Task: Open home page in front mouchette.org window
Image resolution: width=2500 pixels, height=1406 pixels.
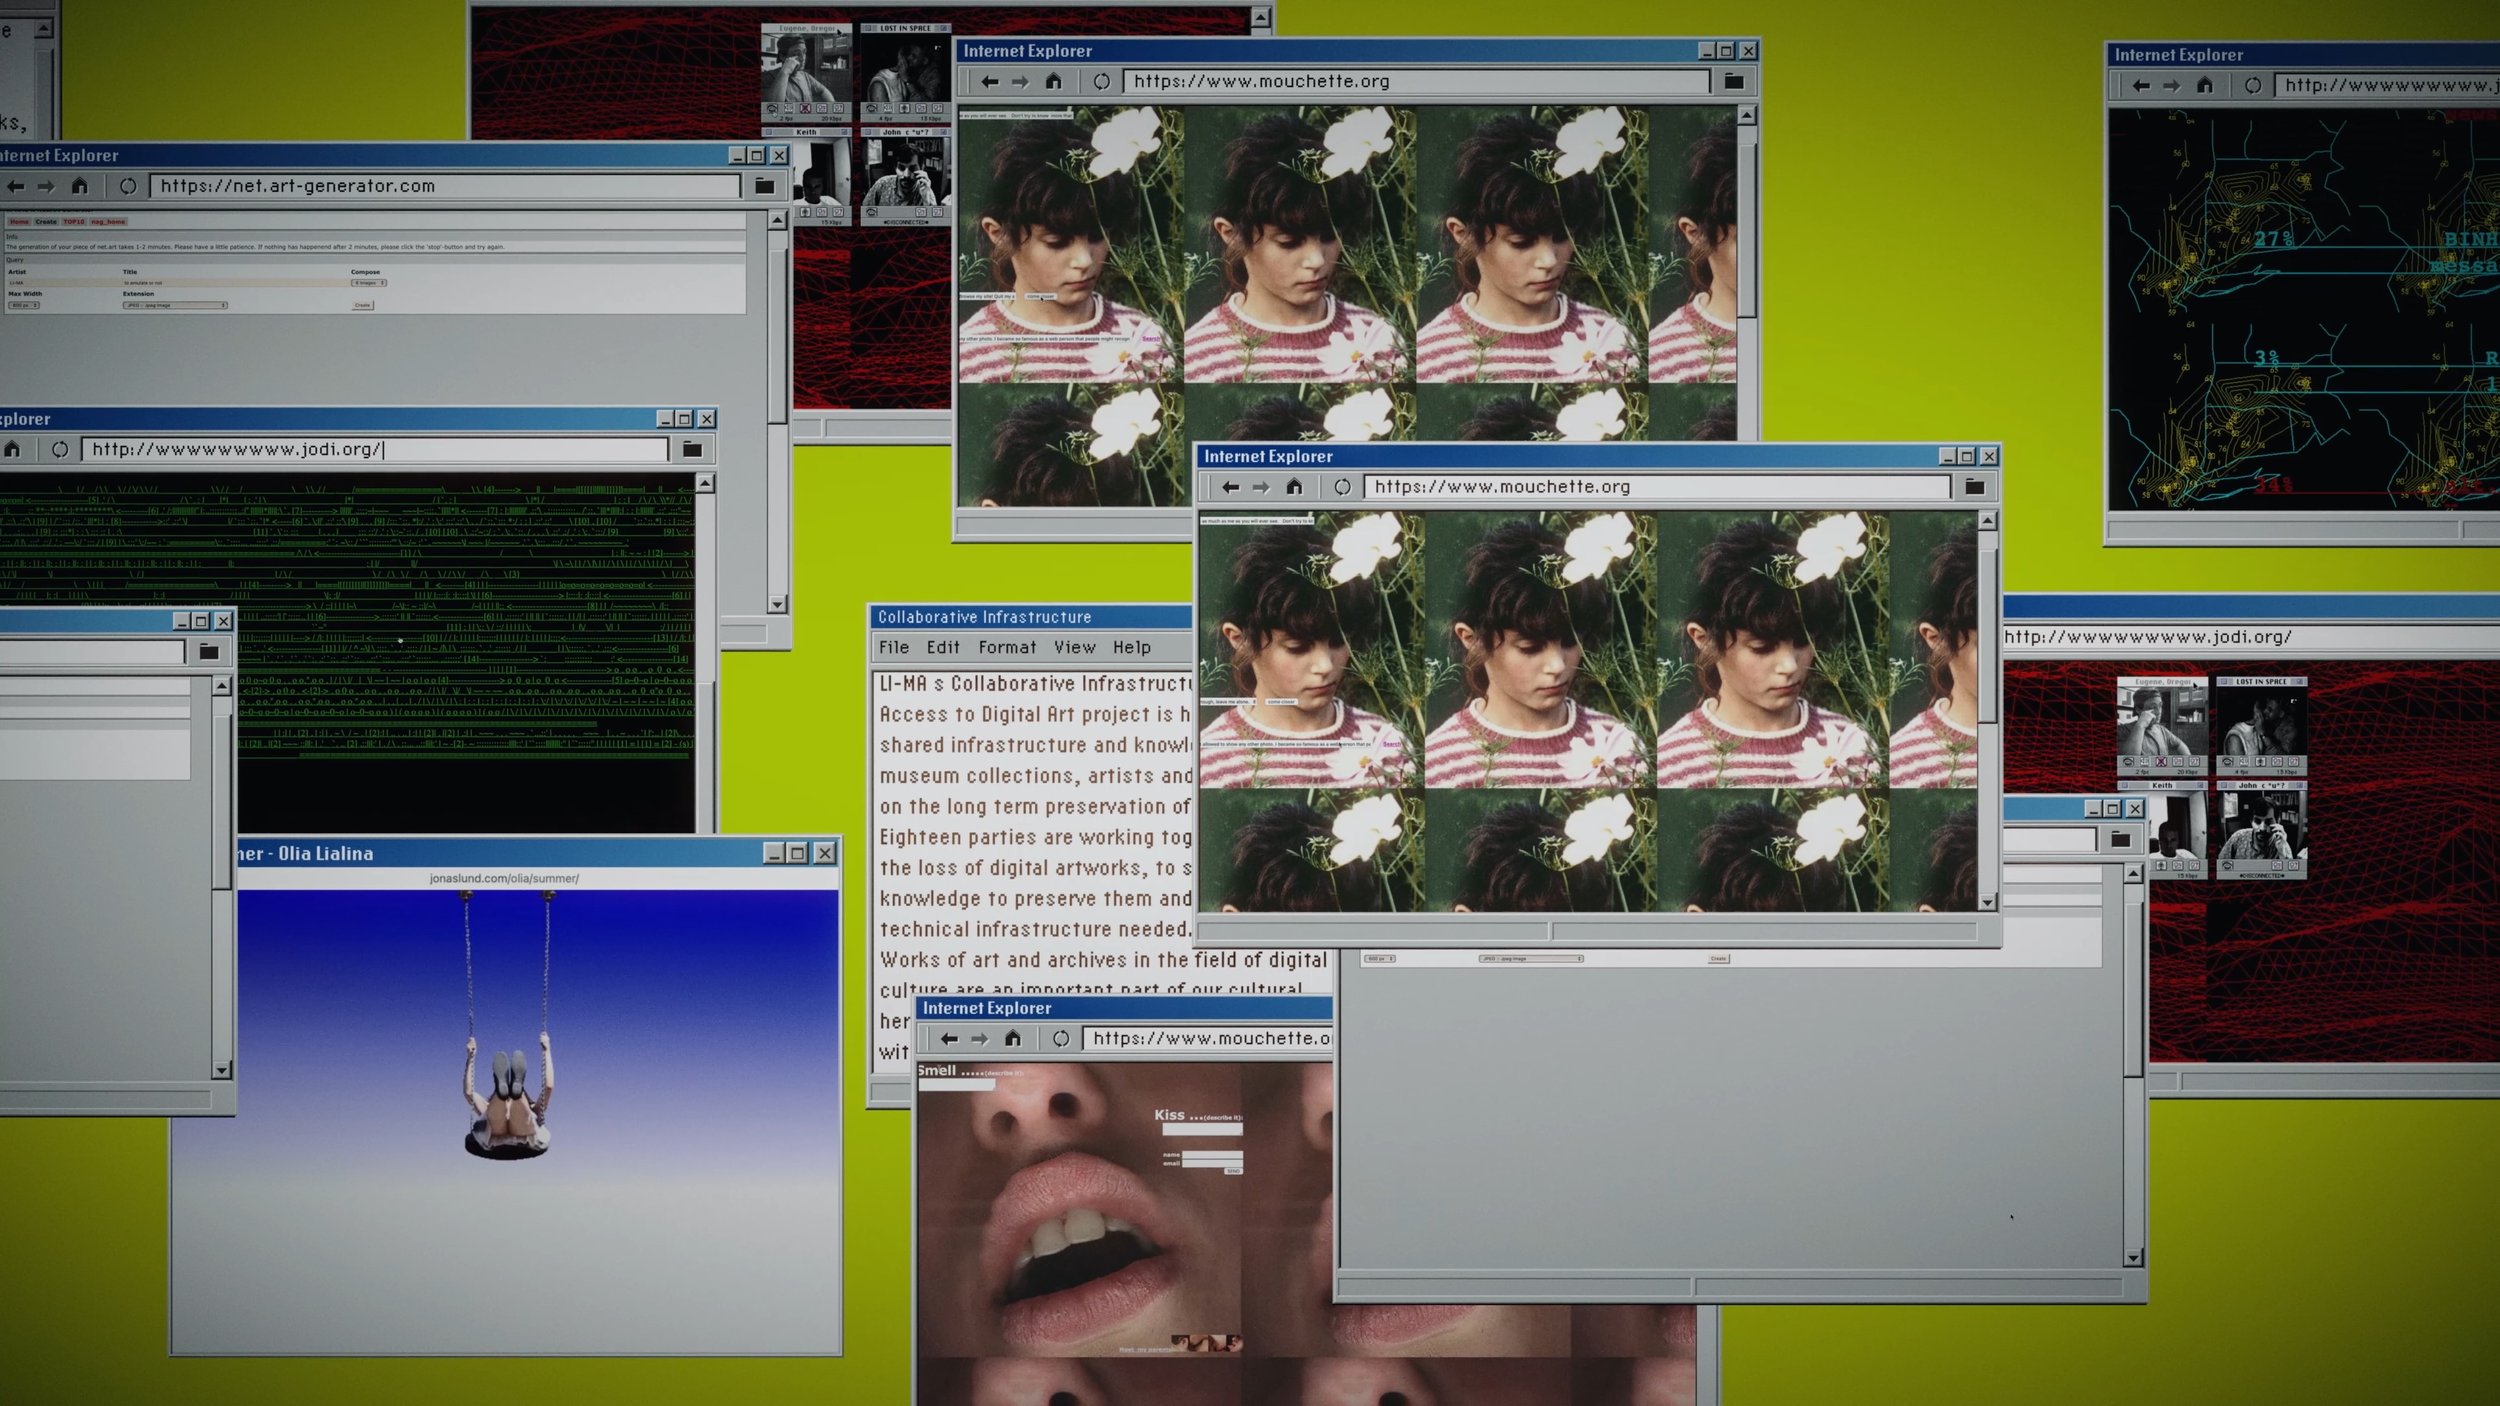Action: coord(1294,486)
